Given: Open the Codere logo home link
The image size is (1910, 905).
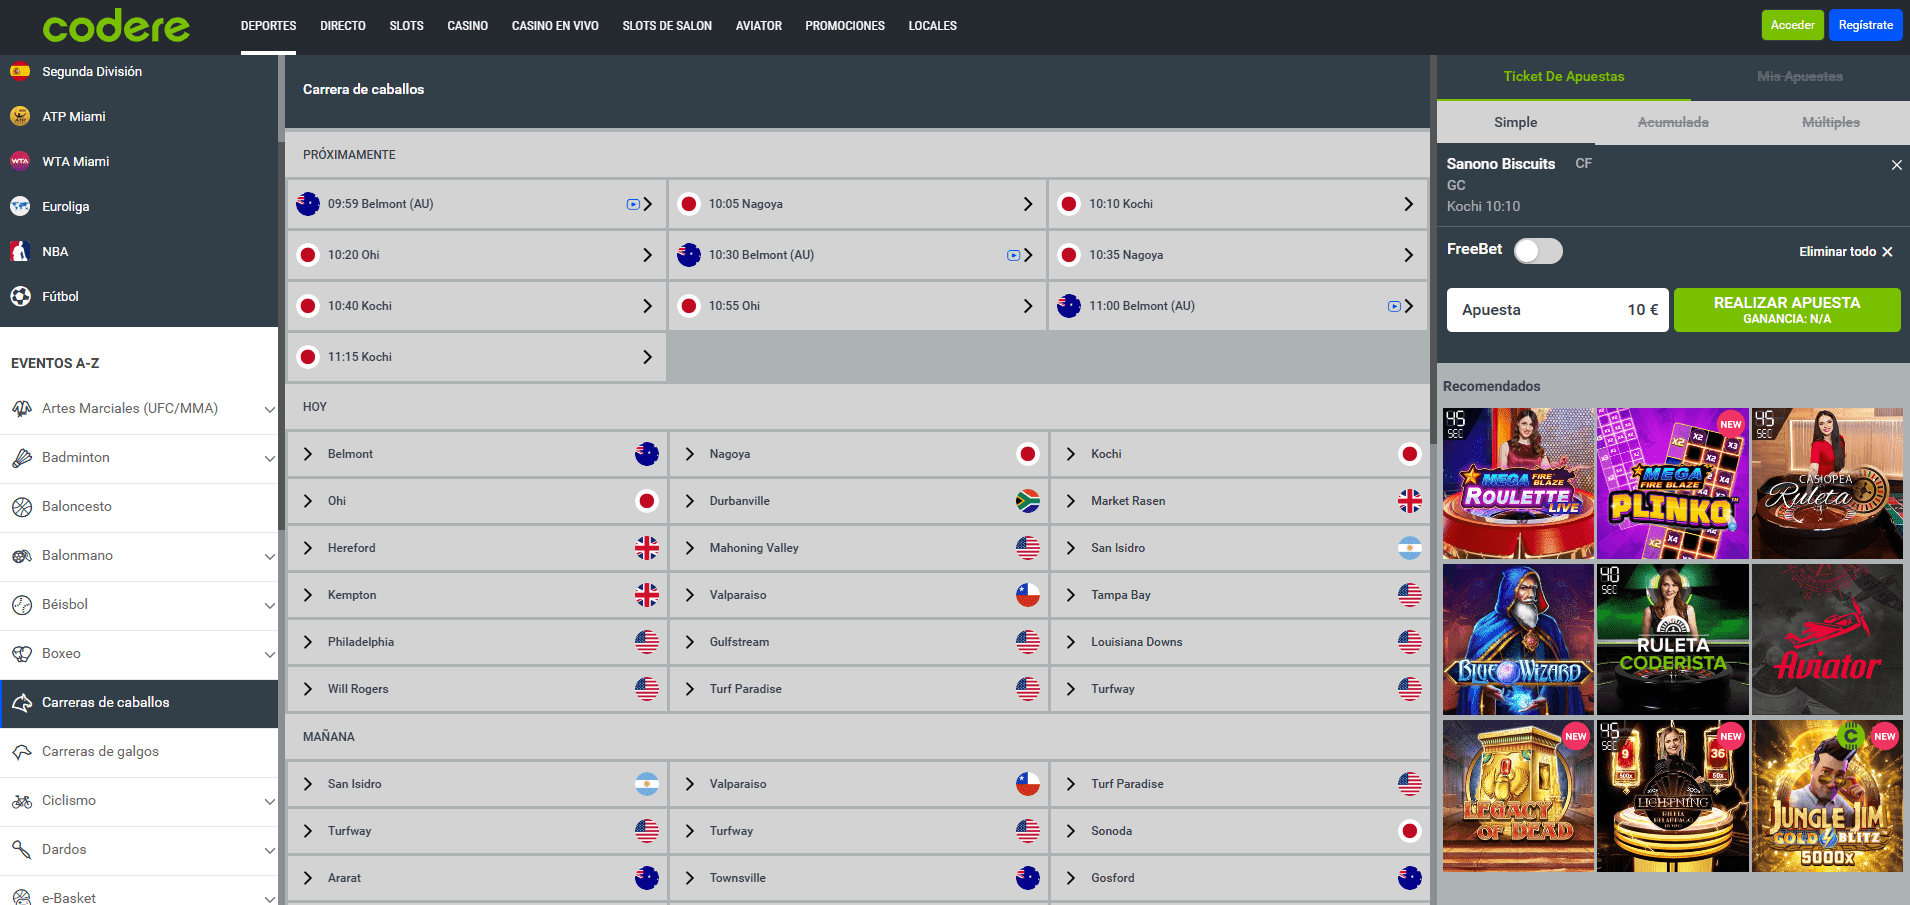Looking at the screenshot, I should pos(116,26).
